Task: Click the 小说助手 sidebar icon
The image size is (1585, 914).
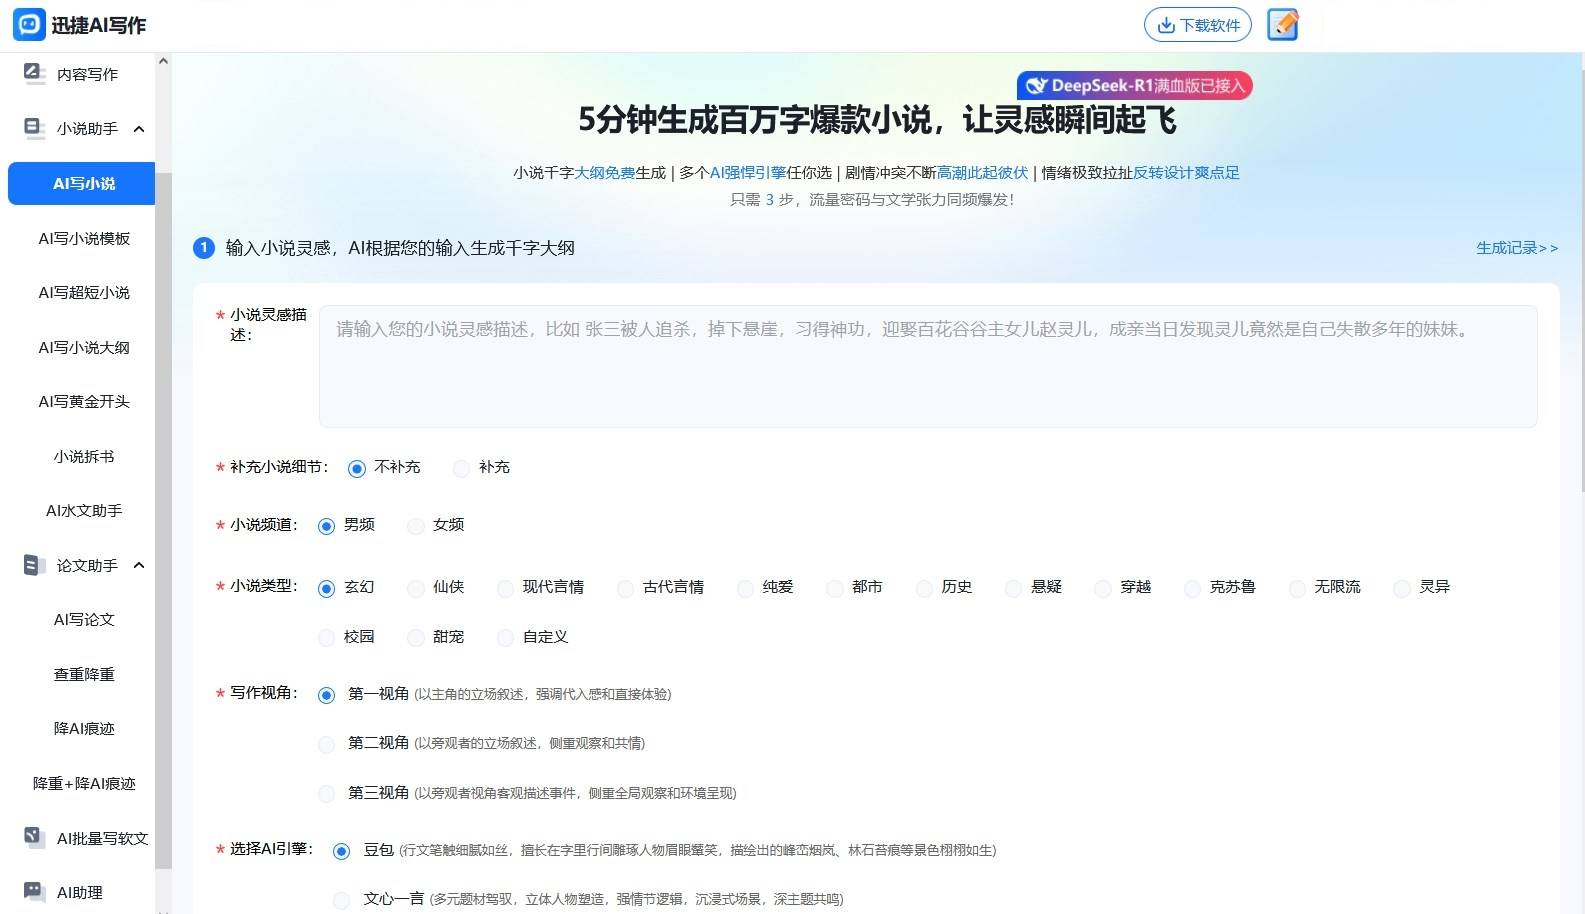Action: pos(35,128)
